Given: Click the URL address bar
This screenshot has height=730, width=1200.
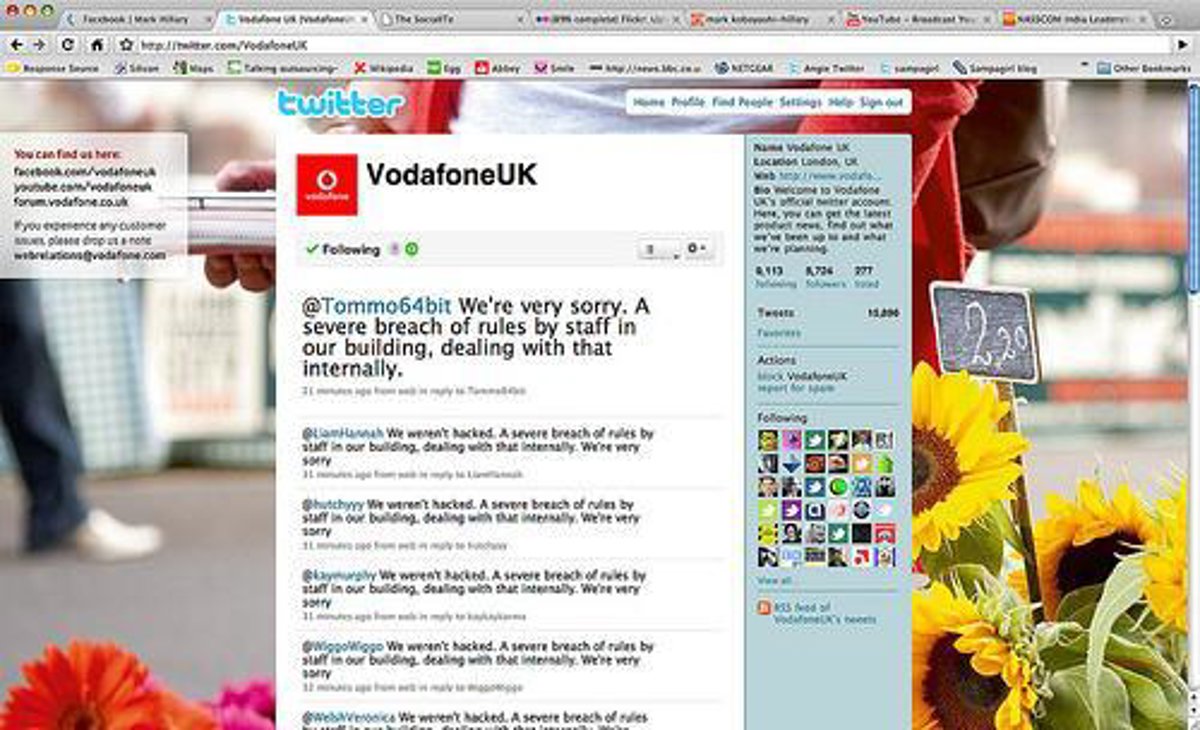Looking at the screenshot, I should (x=650, y=45).
